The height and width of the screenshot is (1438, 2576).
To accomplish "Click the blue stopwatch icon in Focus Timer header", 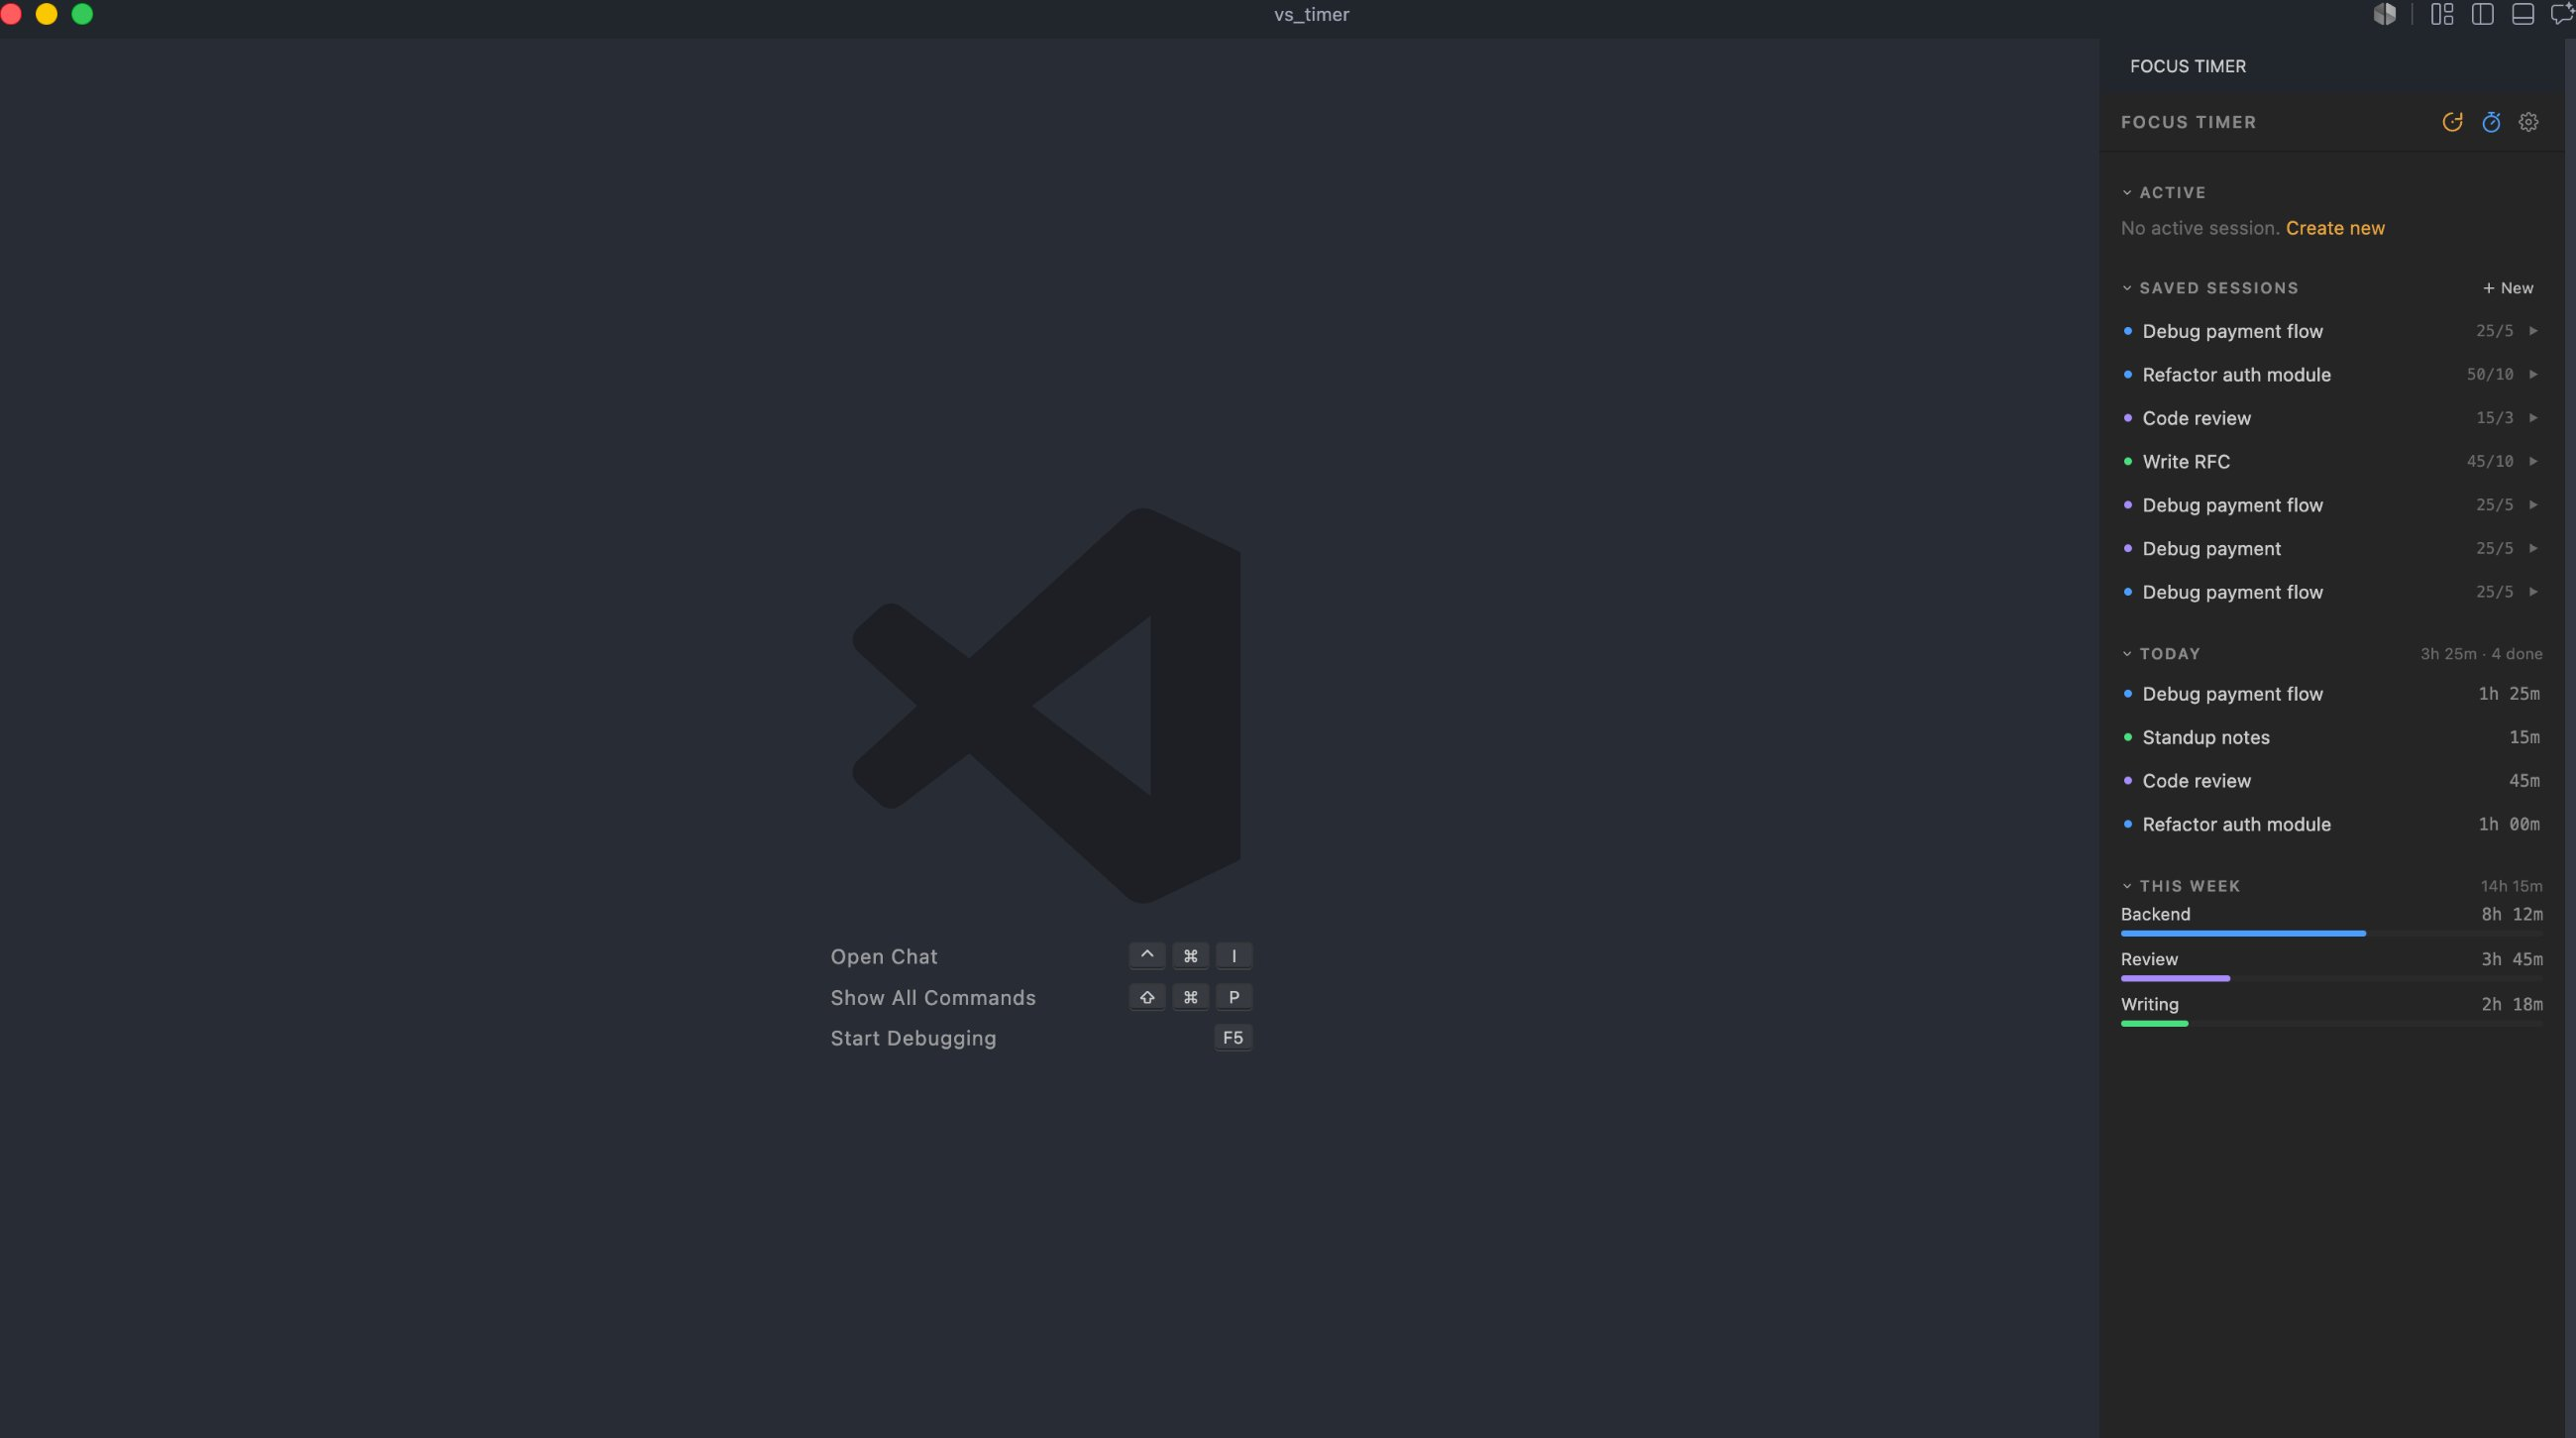I will tap(2491, 122).
